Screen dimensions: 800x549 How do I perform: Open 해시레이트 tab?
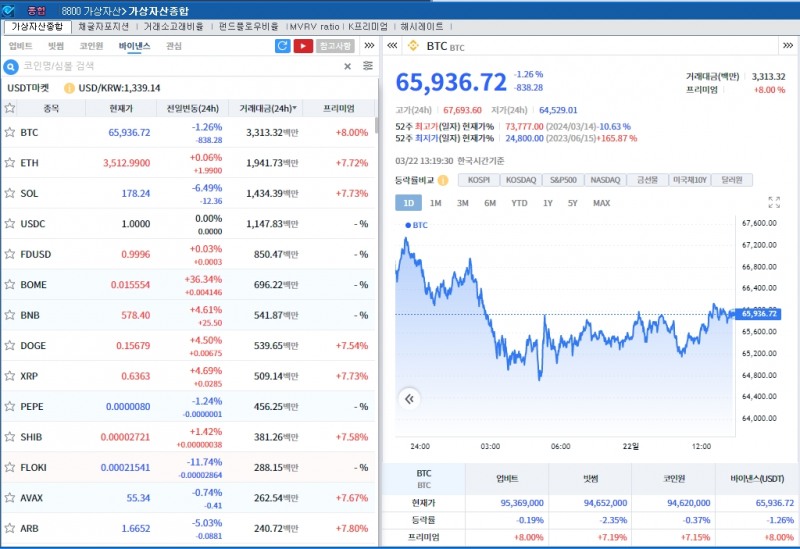(x=422, y=27)
